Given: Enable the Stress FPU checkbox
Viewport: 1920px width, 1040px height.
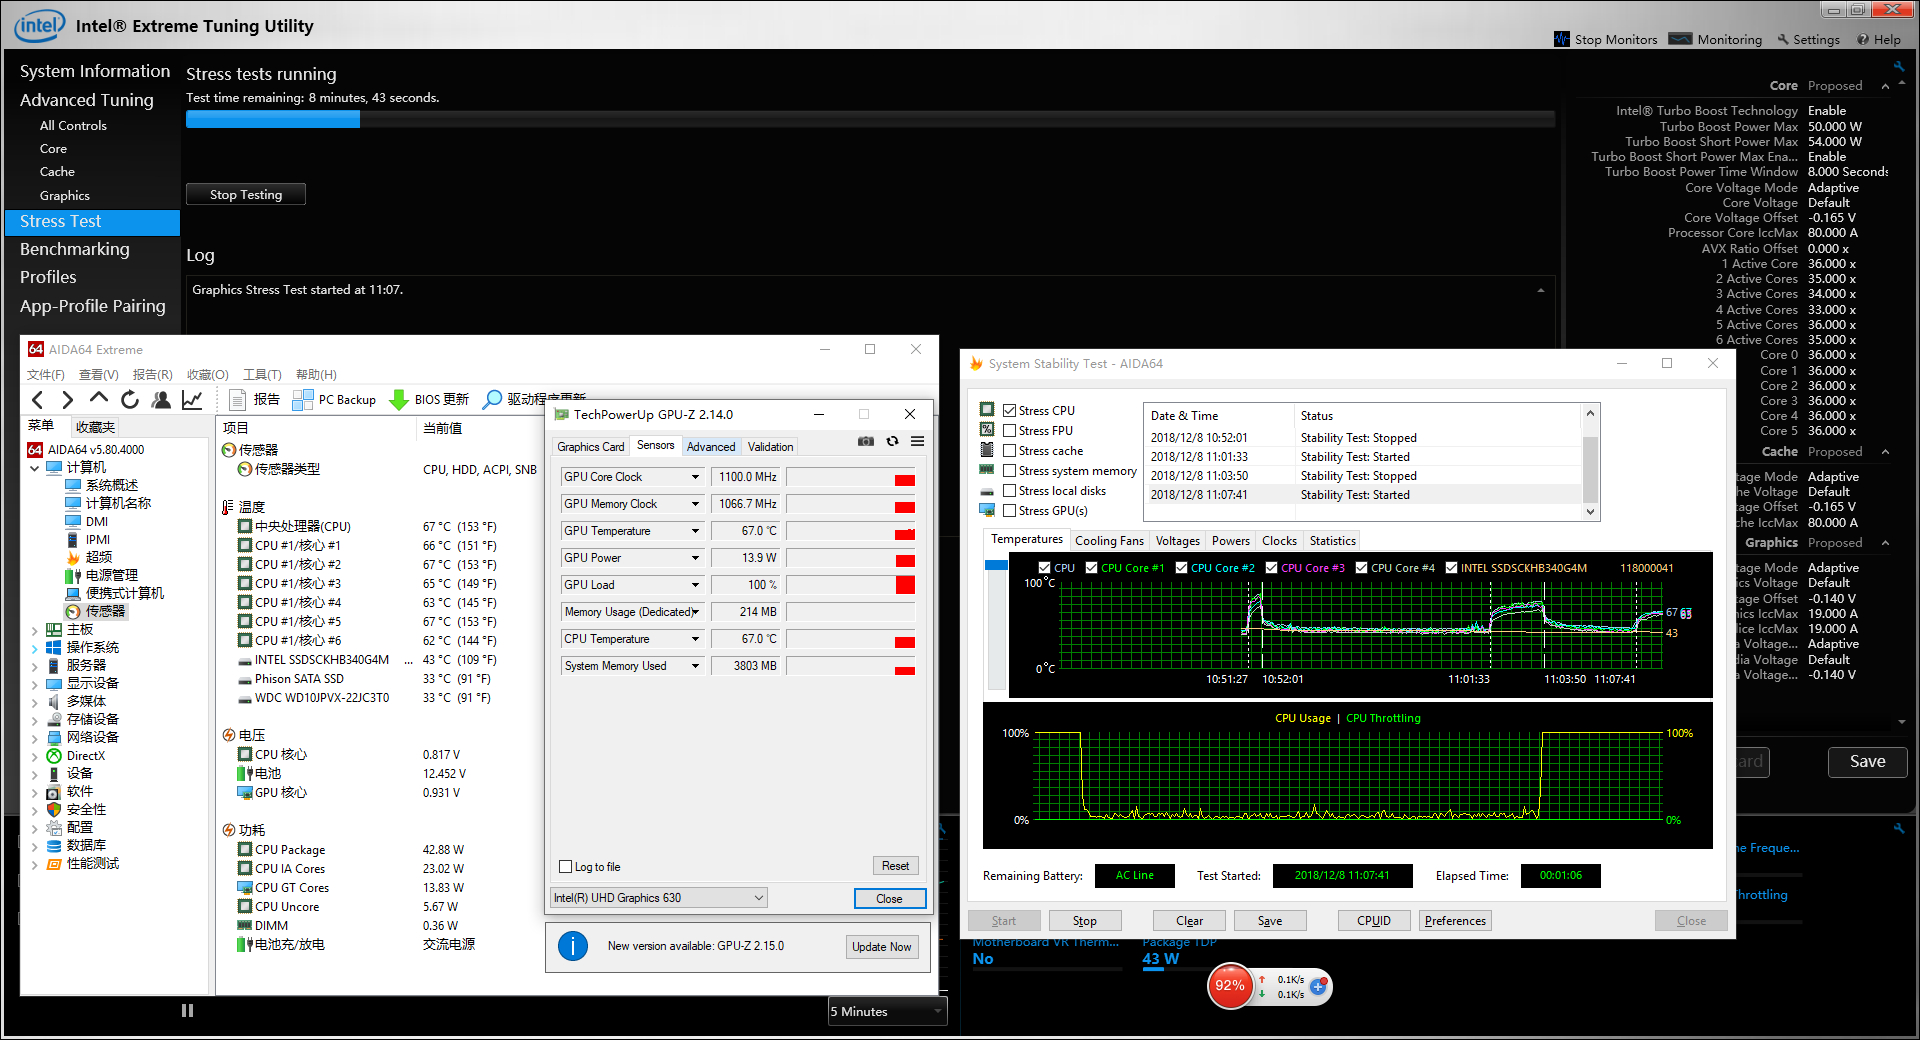Looking at the screenshot, I should pos(1010,431).
